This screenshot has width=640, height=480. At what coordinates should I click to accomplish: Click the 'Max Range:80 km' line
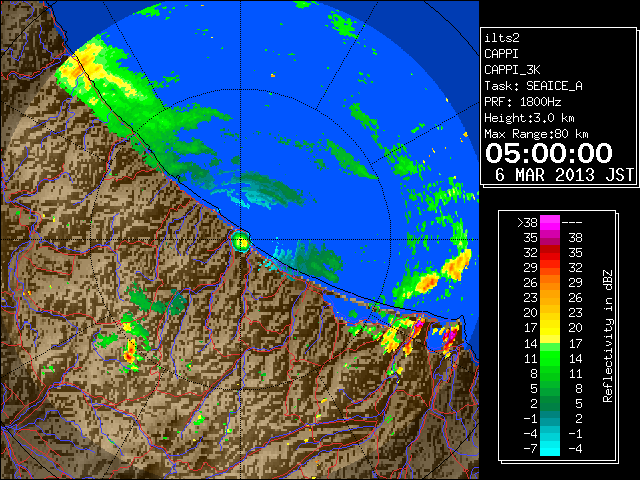[536, 134]
